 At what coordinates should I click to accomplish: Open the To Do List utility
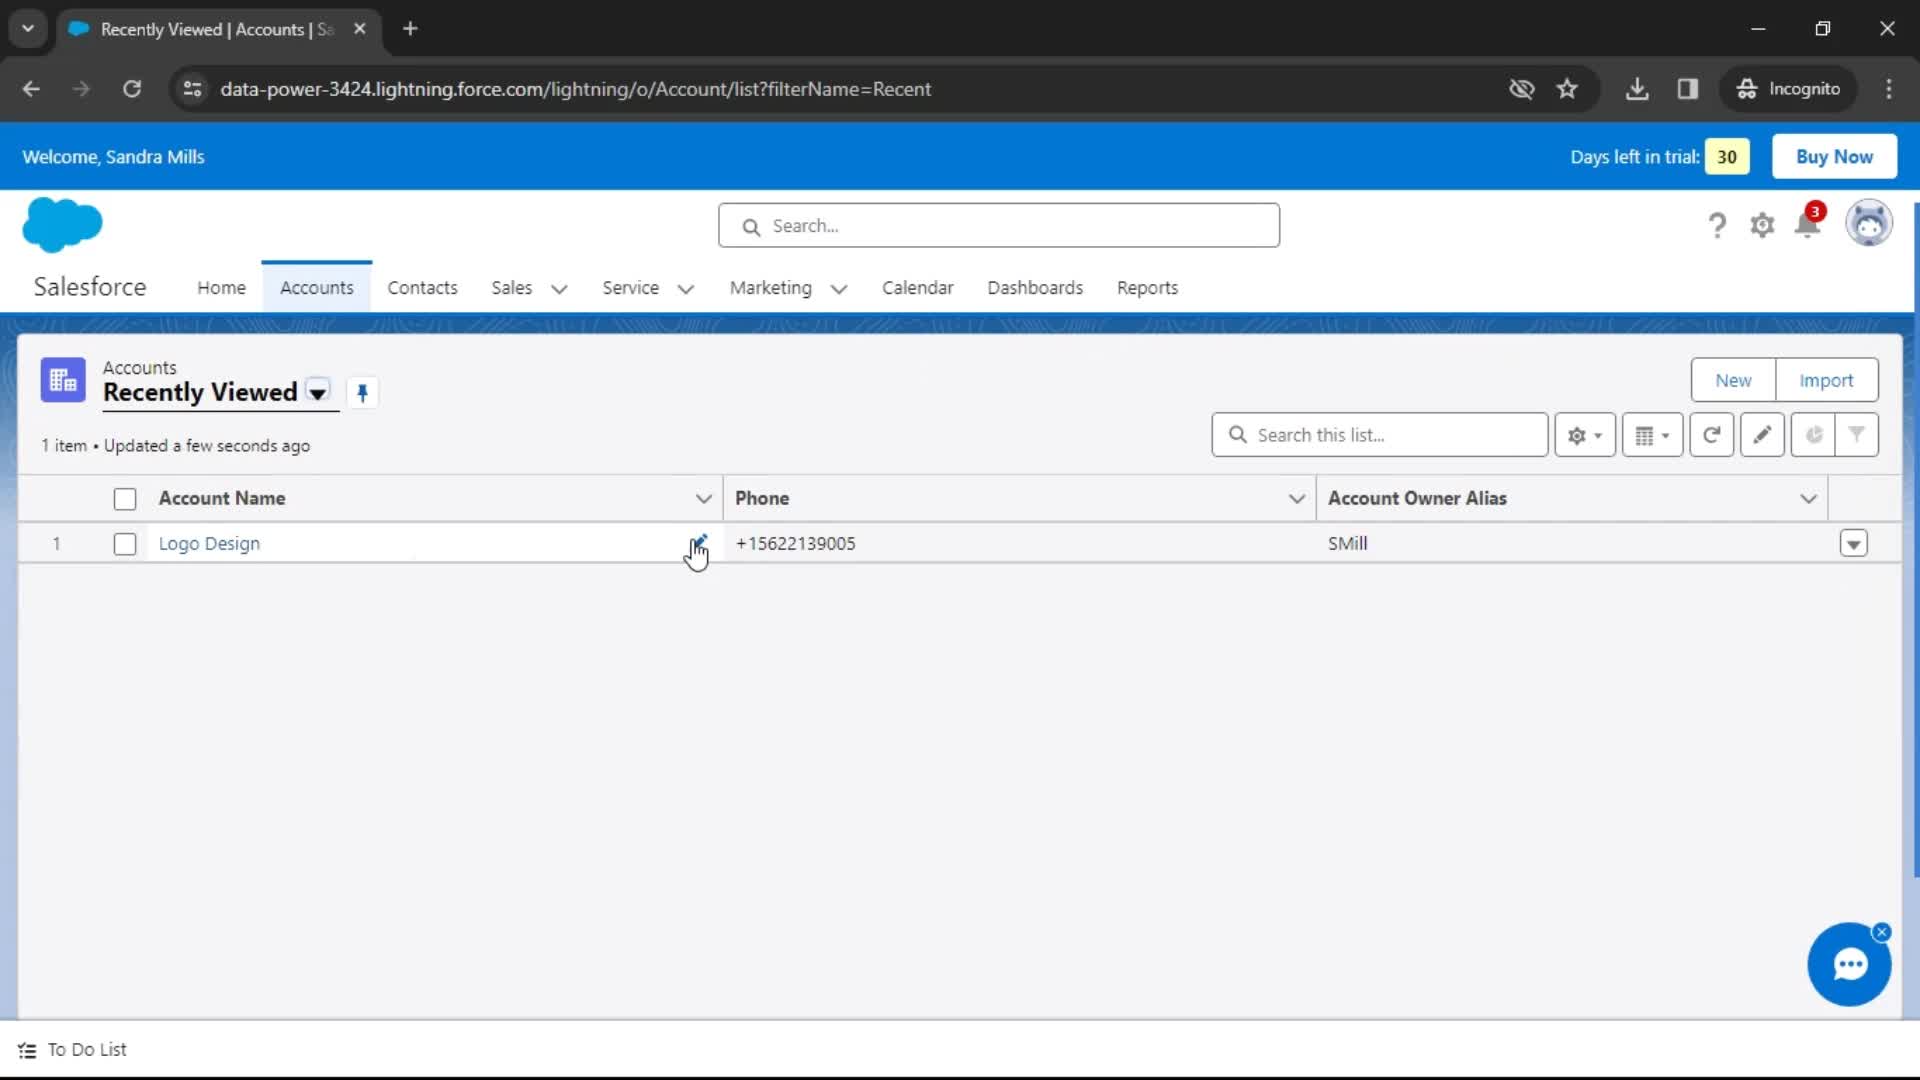[72, 1050]
